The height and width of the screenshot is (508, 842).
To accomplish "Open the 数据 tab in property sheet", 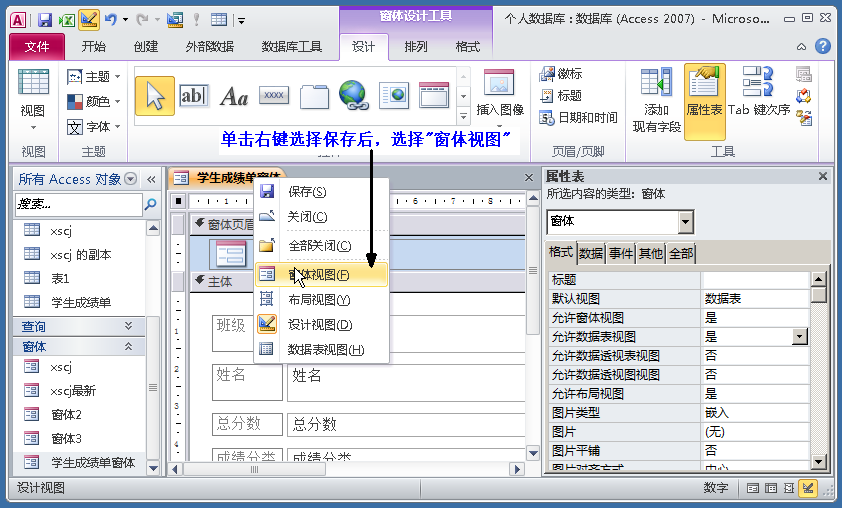I will [x=591, y=253].
